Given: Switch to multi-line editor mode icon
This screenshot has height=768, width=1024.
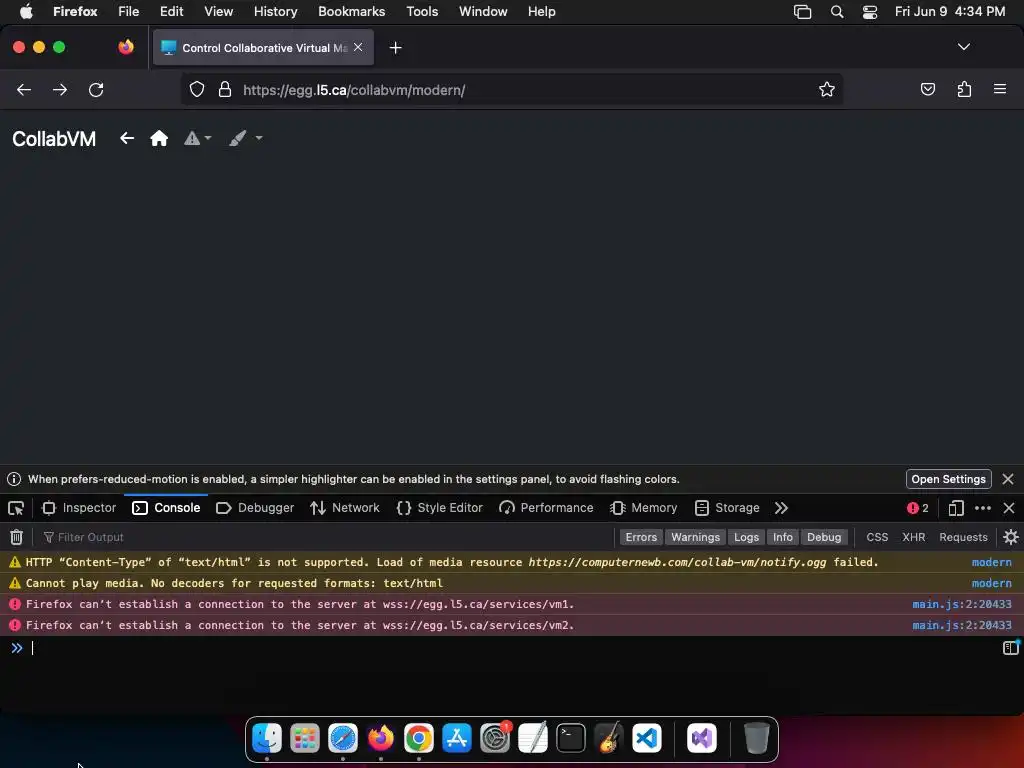Looking at the screenshot, I should click(x=1010, y=647).
